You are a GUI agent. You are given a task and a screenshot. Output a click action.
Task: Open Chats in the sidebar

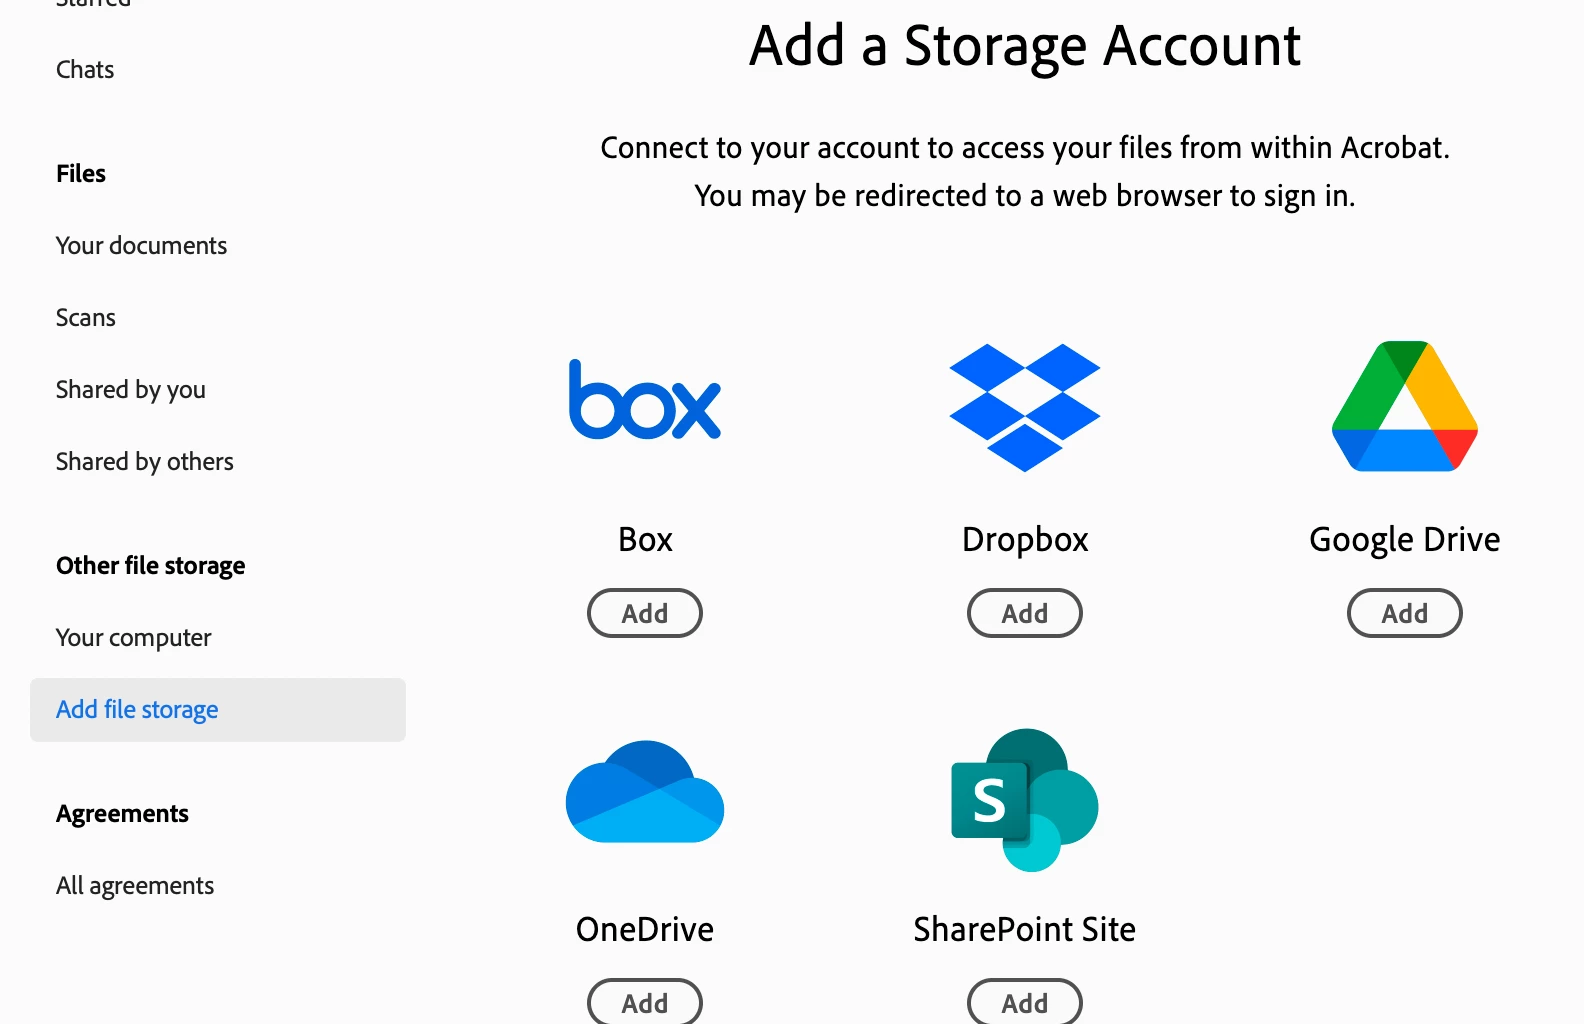(85, 70)
